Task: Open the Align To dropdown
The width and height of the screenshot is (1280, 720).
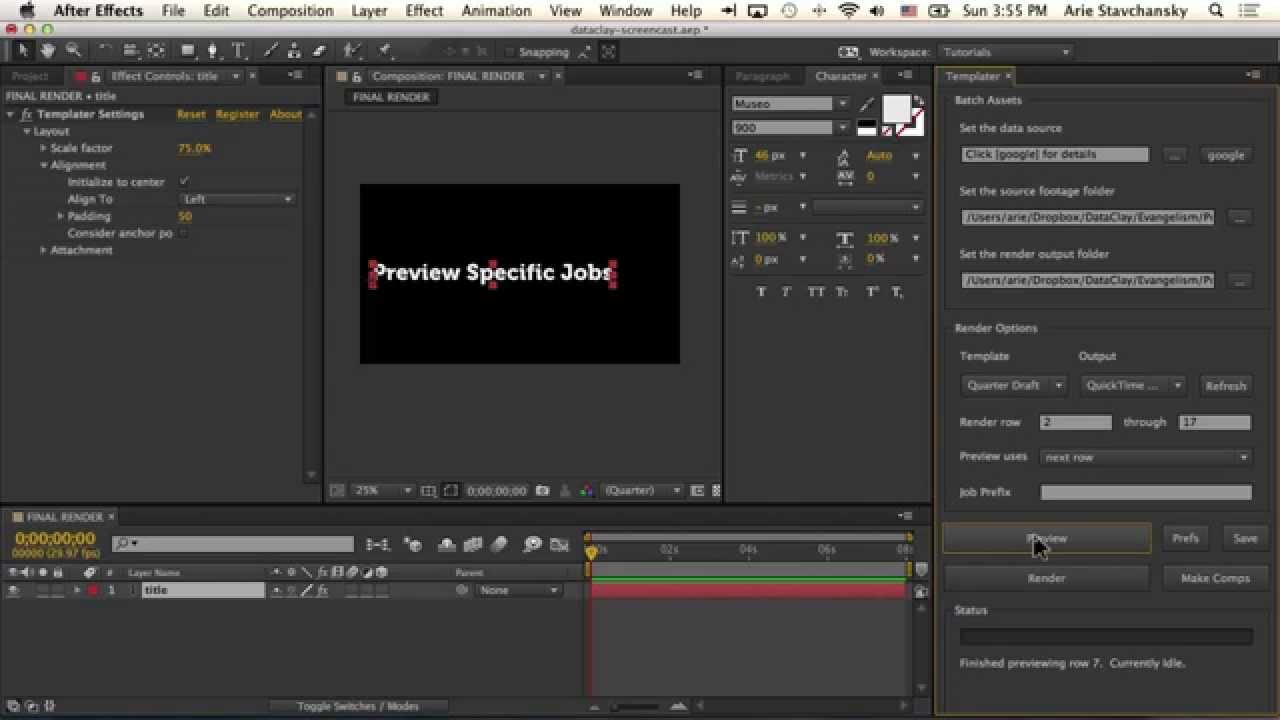Action: pos(237,199)
